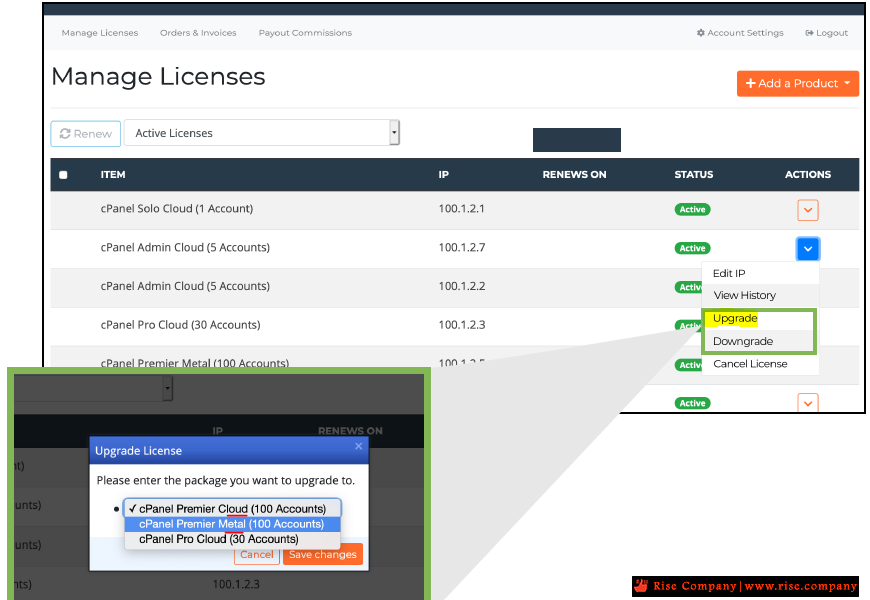Choose Cancel License from the actions menu
Image resolution: width=870 pixels, height=600 pixels.
click(x=760, y=364)
